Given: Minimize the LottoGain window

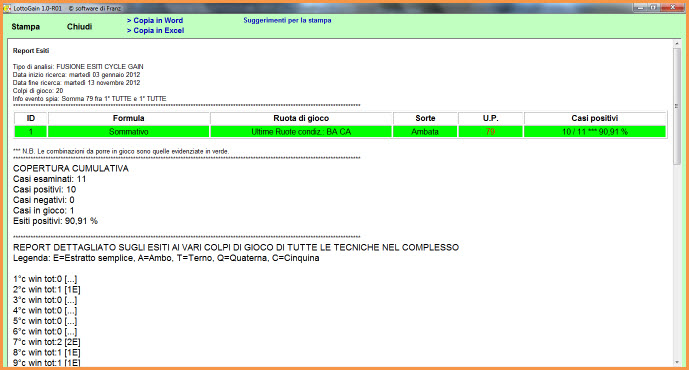Looking at the screenshot, I should tap(641, 7).
